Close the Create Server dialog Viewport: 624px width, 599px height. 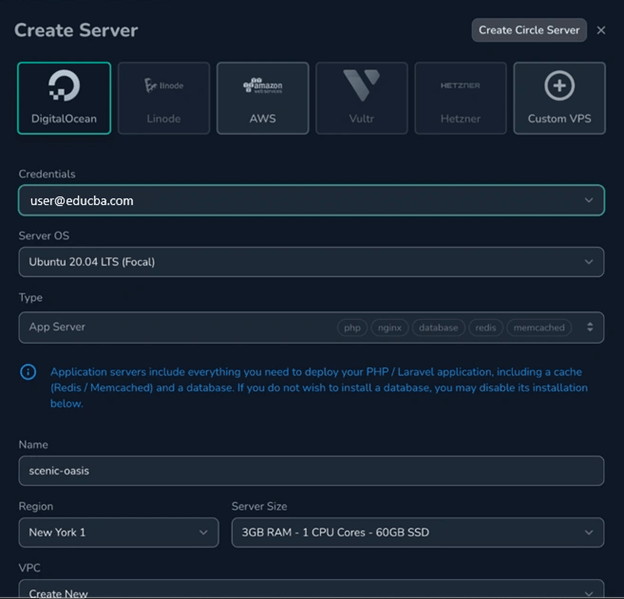click(601, 30)
